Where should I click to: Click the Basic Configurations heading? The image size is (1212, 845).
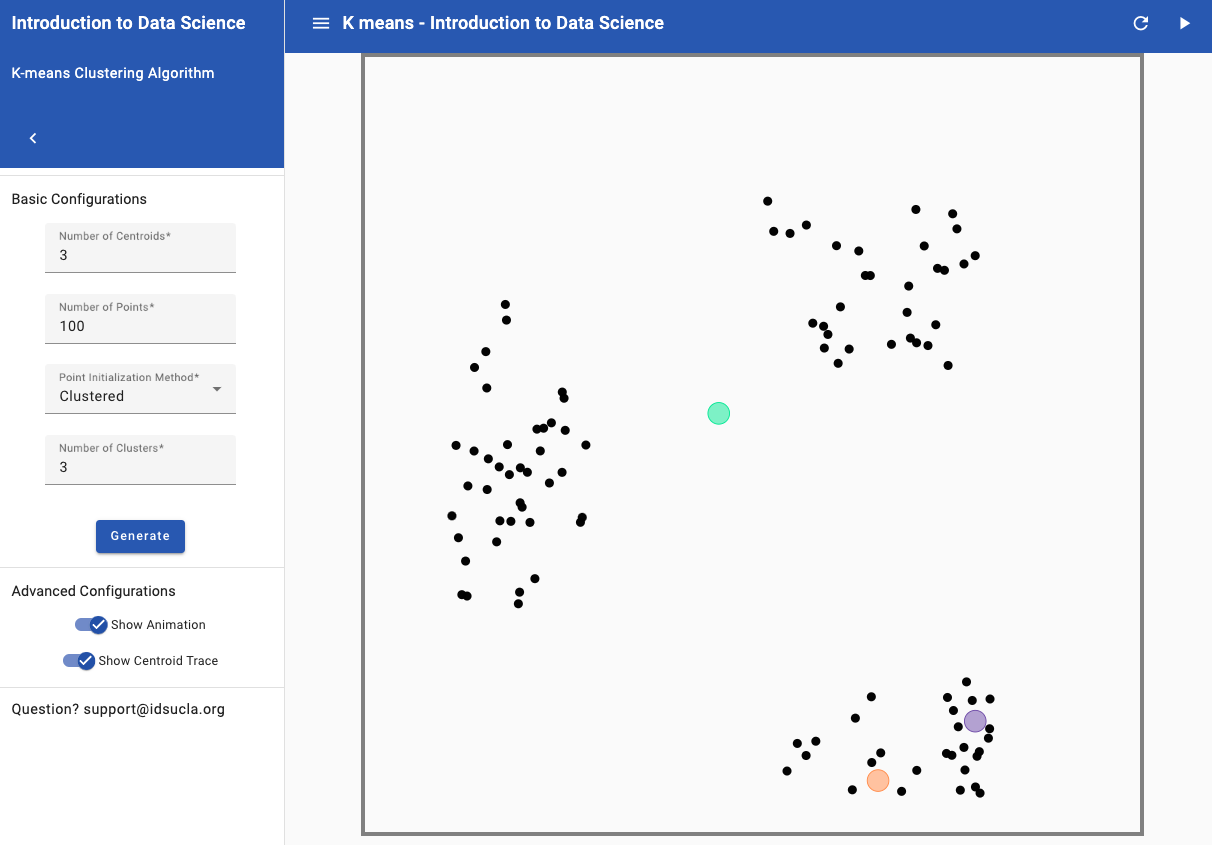point(79,199)
